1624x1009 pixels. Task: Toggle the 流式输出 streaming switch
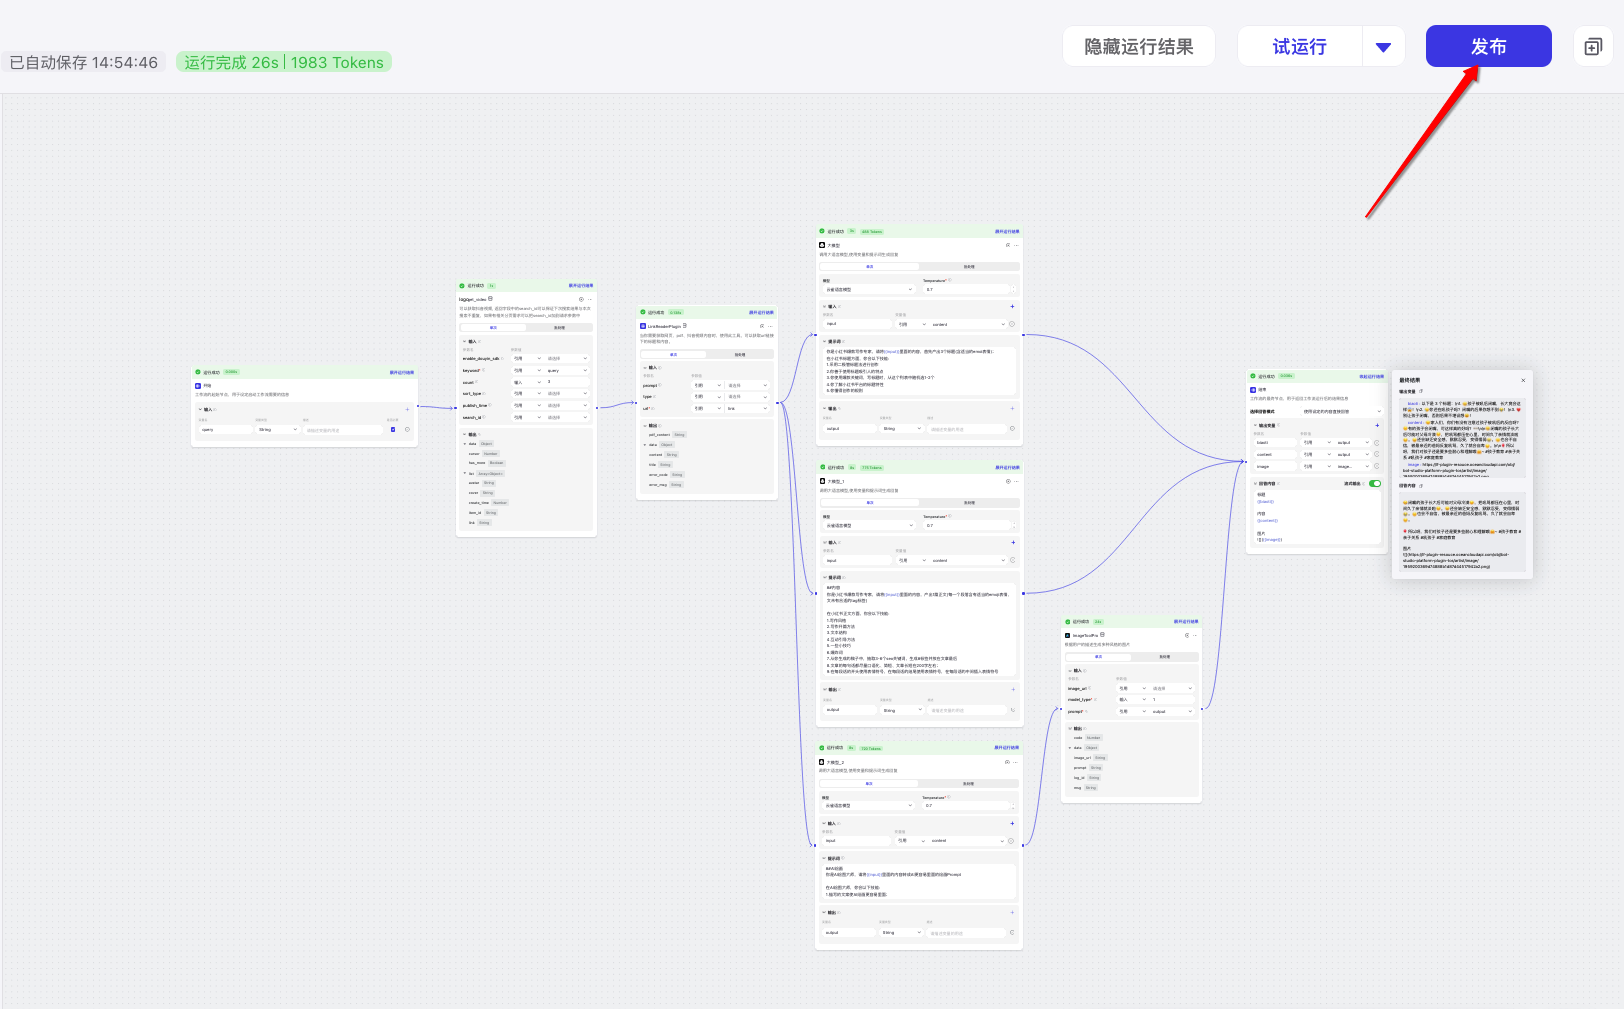pos(1375,483)
